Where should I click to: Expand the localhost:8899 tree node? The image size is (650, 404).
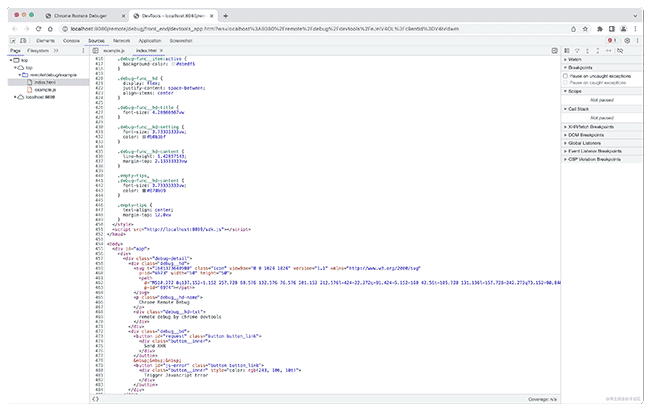click(x=15, y=97)
